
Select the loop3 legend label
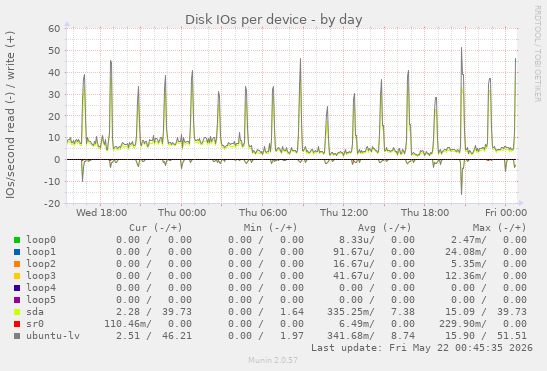(x=41, y=276)
